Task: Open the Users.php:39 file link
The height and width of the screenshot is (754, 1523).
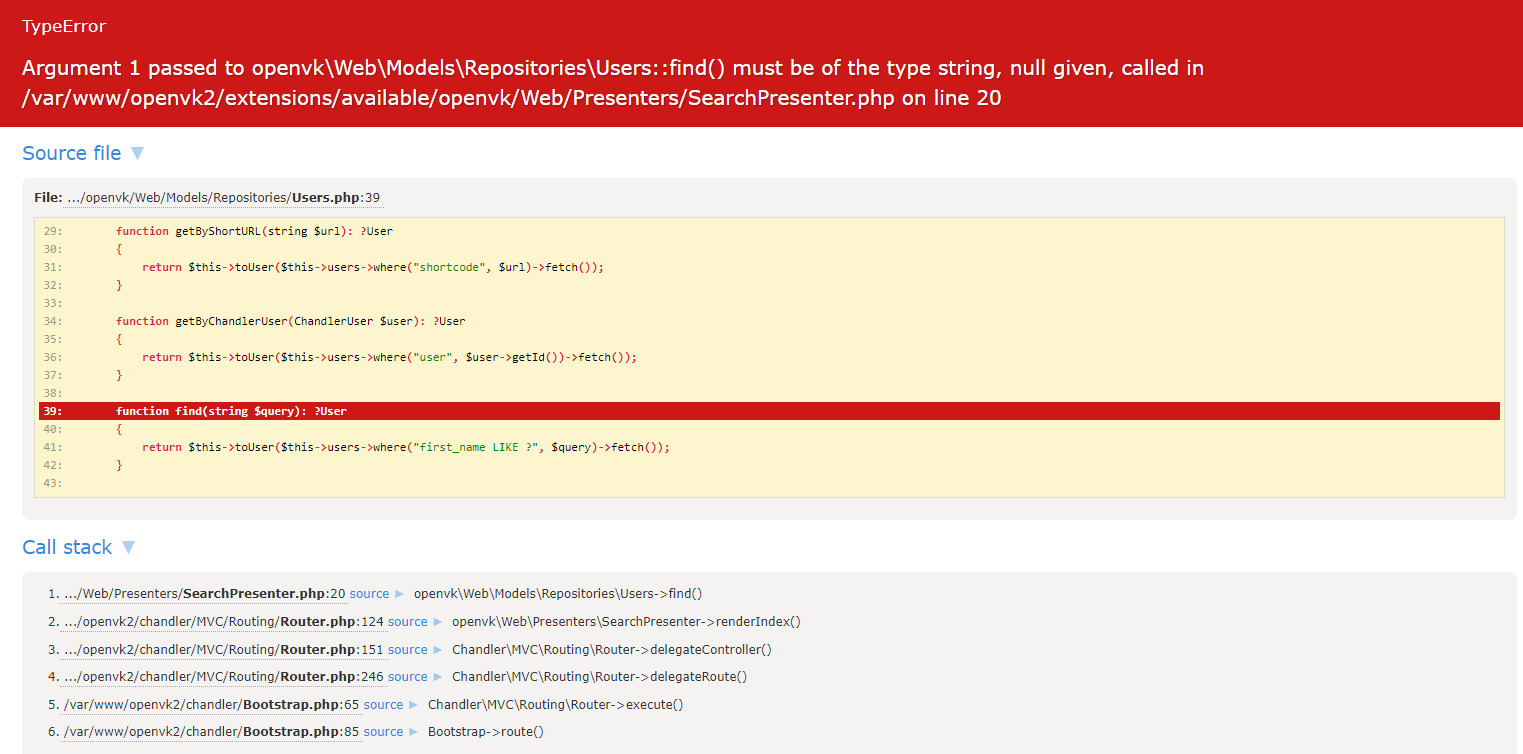Action: [x=223, y=197]
